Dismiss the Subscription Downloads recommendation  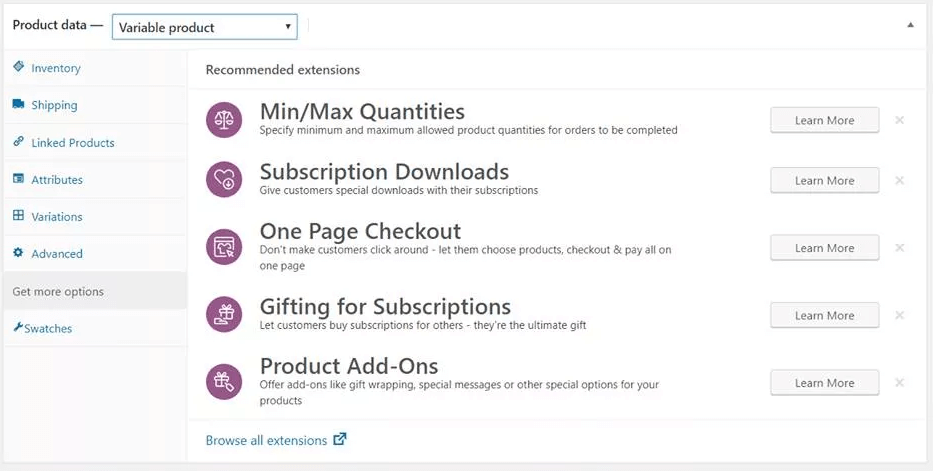(x=900, y=180)
